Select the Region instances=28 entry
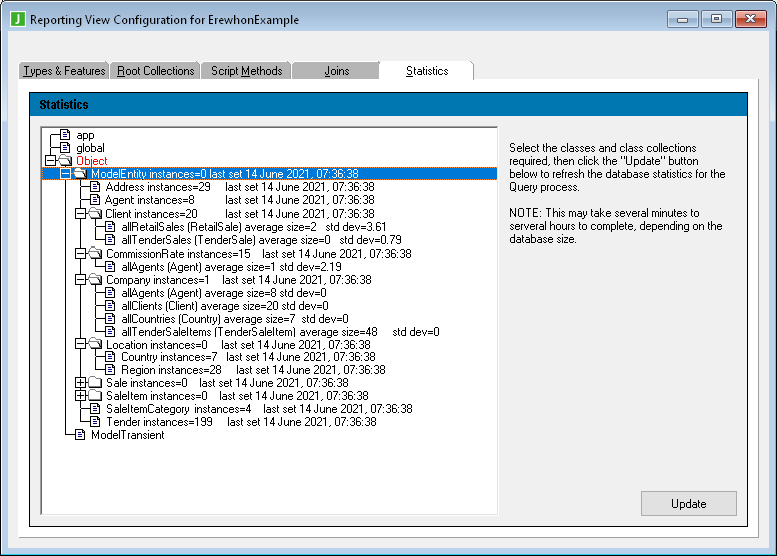777x556 pixels. [x=171, y=370]
